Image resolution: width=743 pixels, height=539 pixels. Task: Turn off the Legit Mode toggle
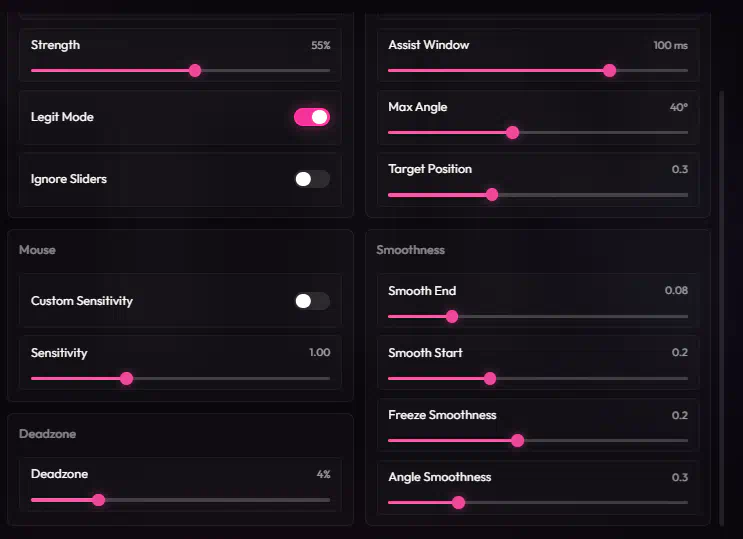(311, 117)
